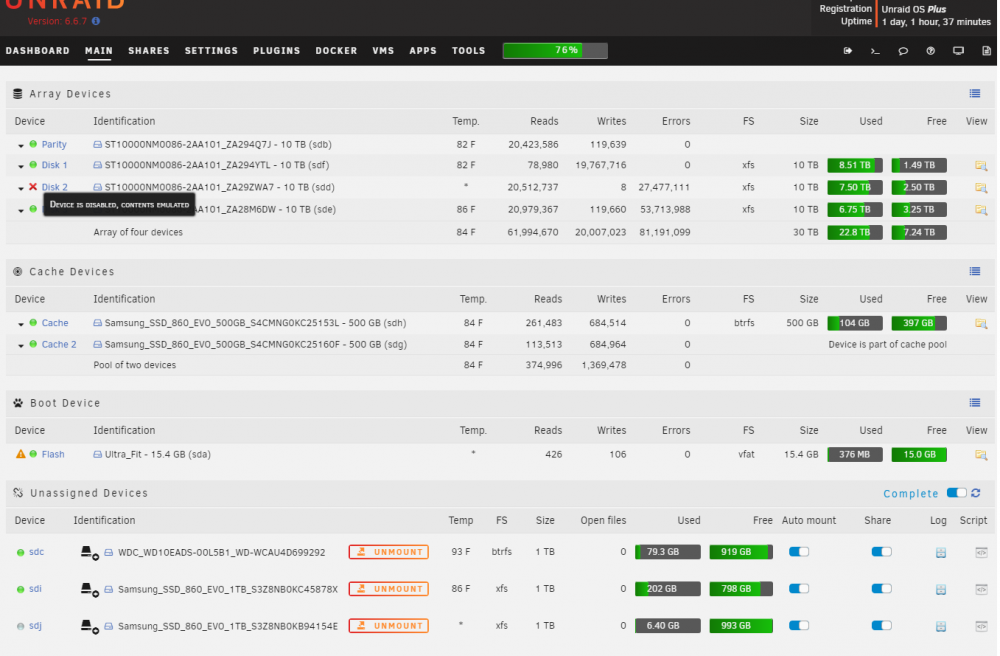This screenshot has width=1000, height=656.
Task: Browse Cache contents via View icon
Action: point(981,323)
